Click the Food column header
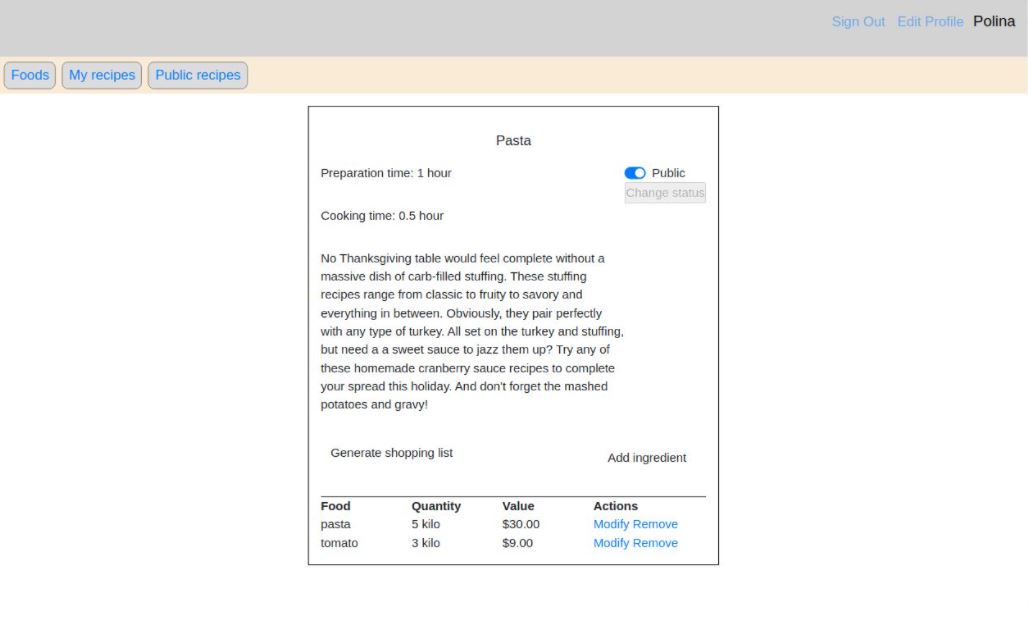 (x=334, y=505)
